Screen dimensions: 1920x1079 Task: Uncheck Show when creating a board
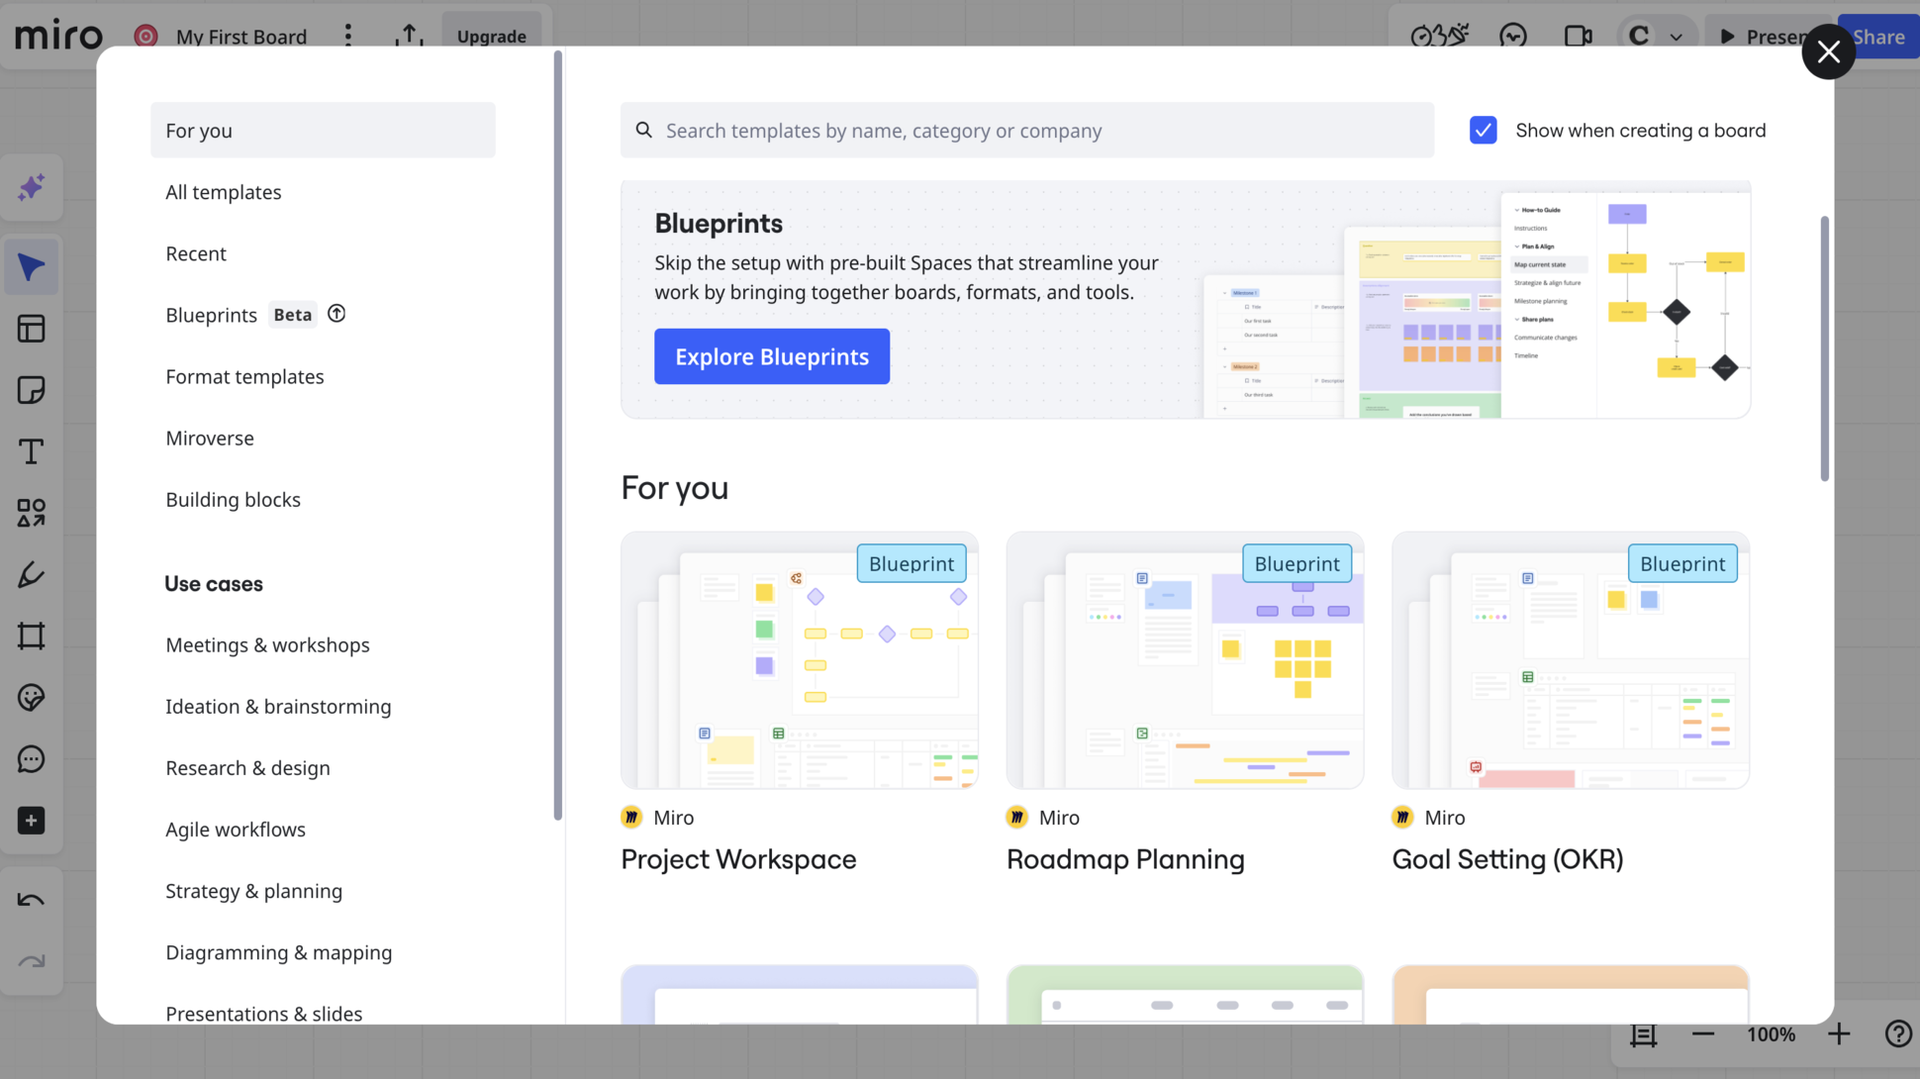click(x=1483, y=130)
